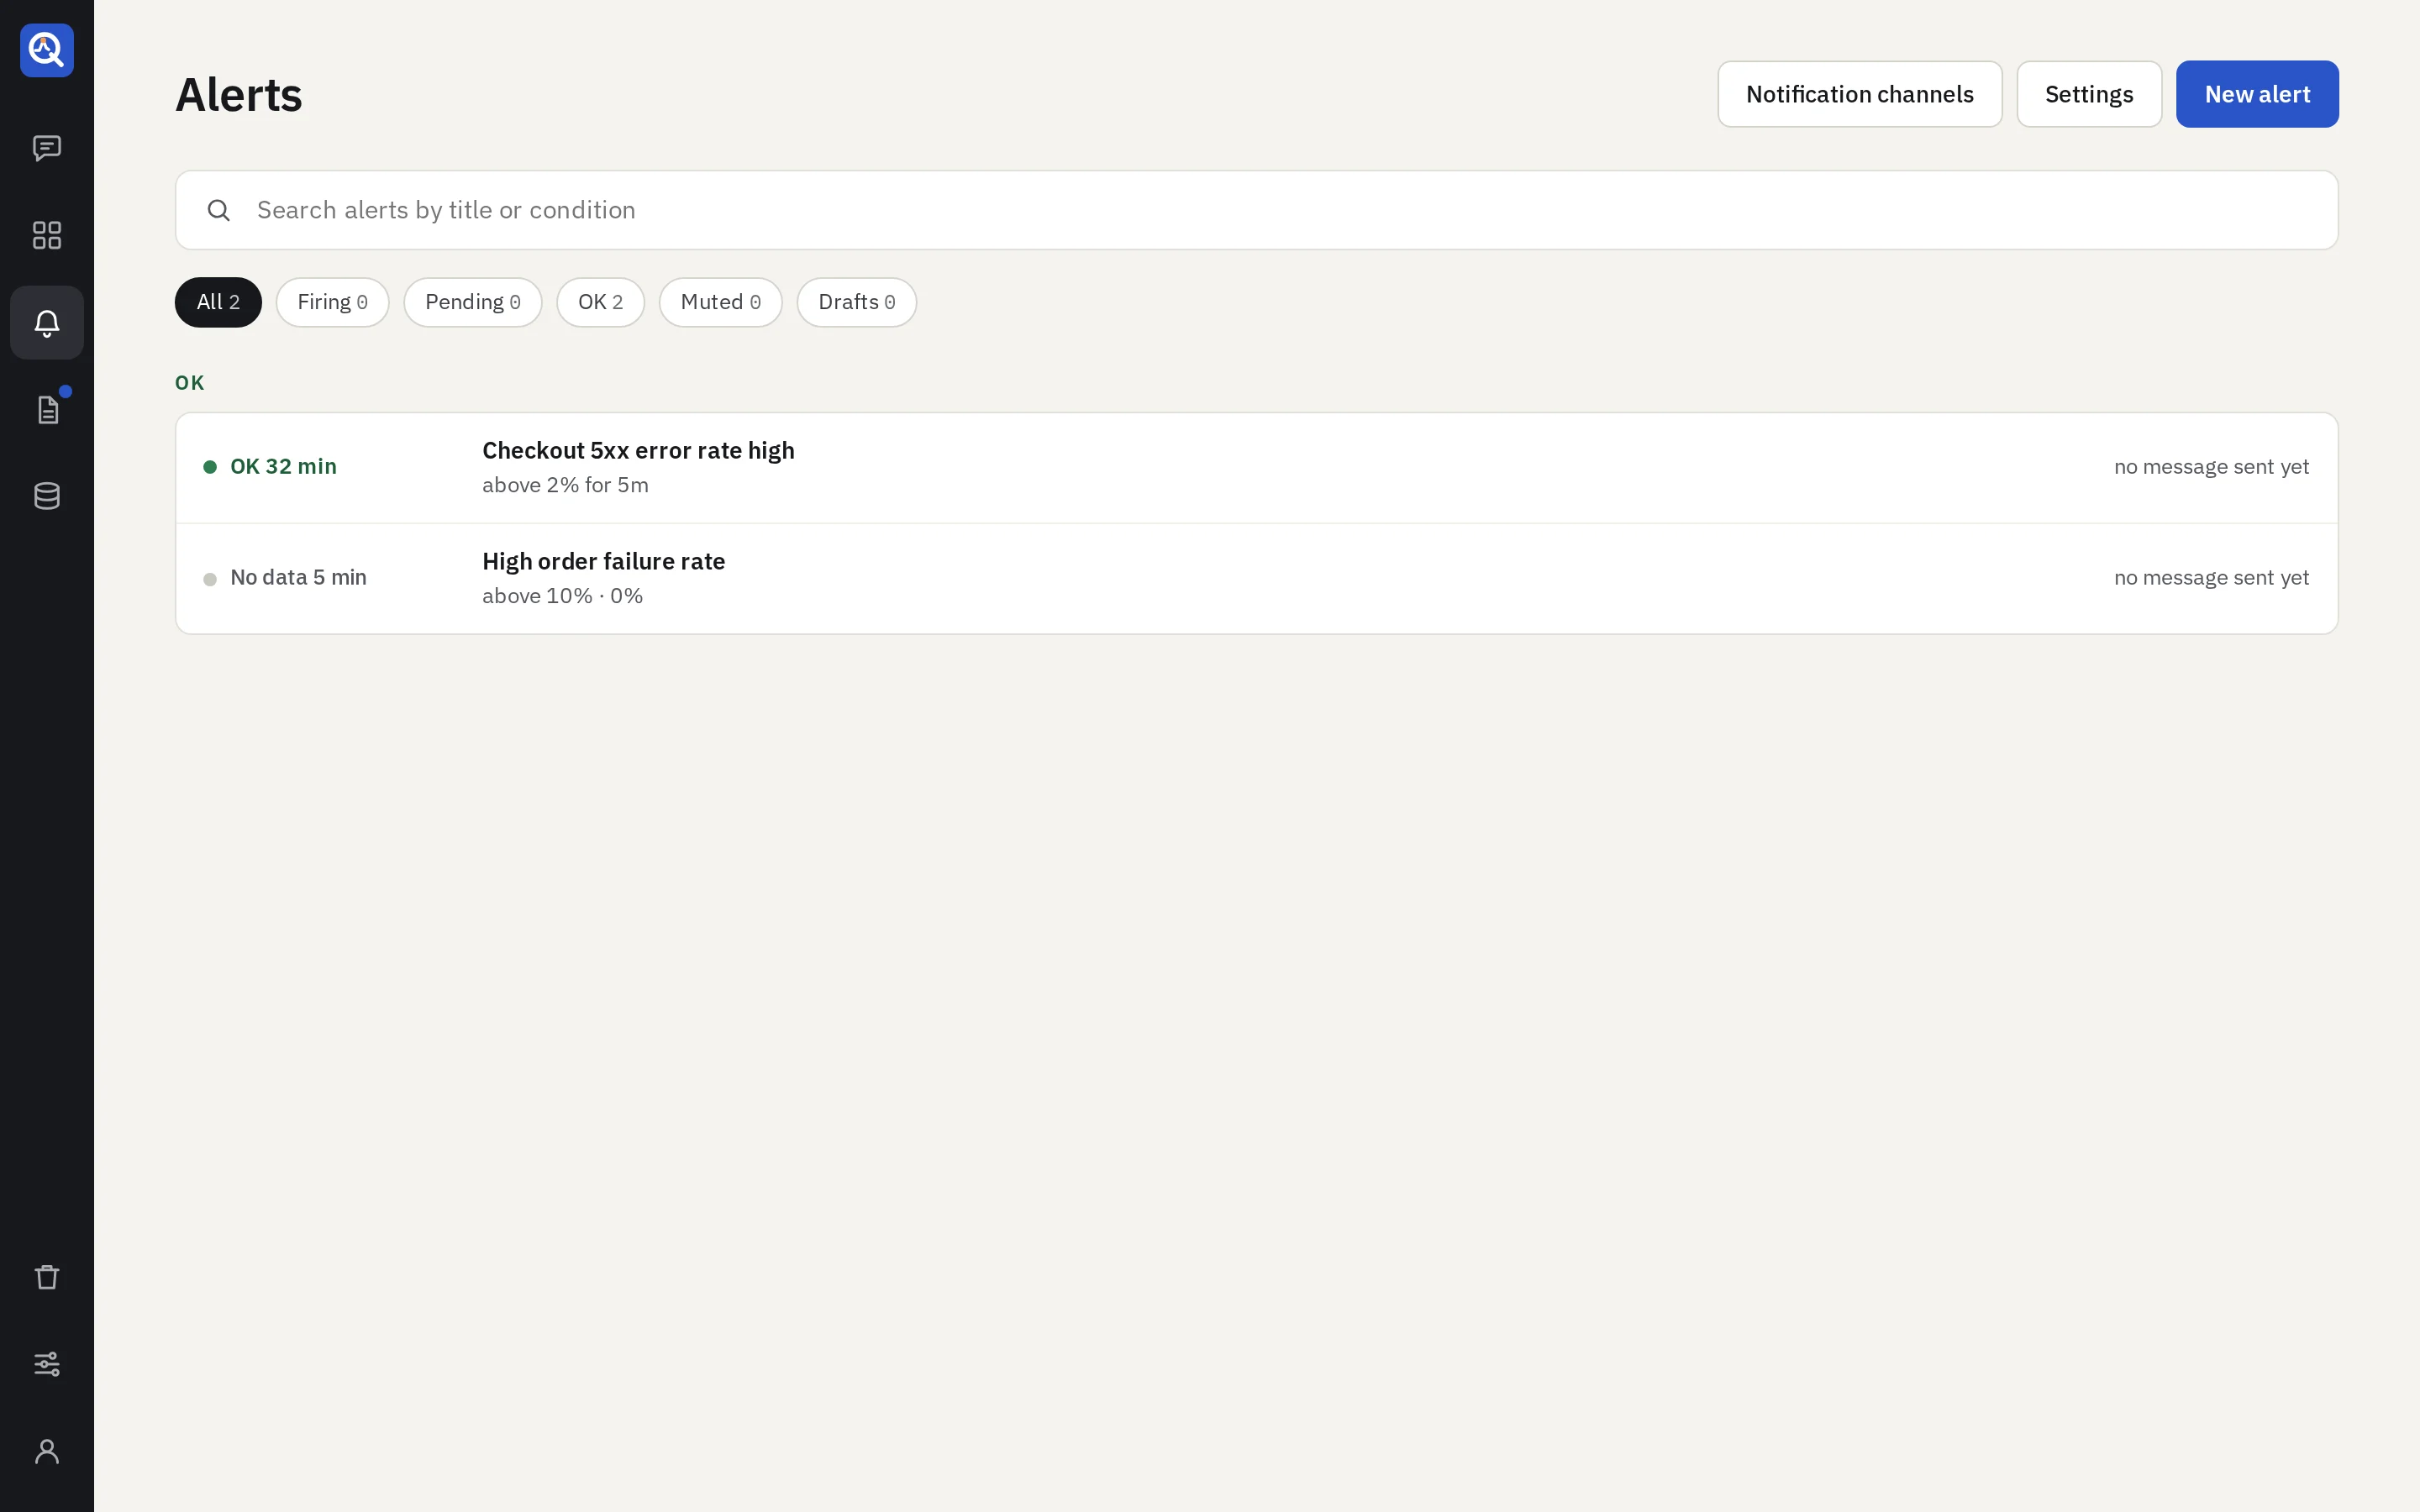Select the alerts bell icon

click(x=47, y=322)
